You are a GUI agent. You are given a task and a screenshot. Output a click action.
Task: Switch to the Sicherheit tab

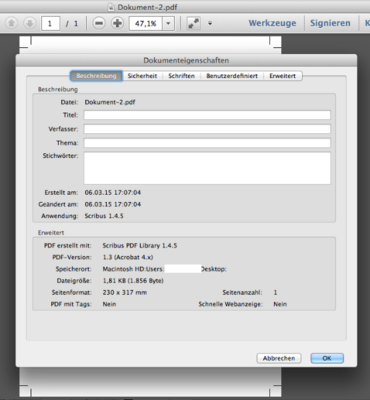click(142, 76)
